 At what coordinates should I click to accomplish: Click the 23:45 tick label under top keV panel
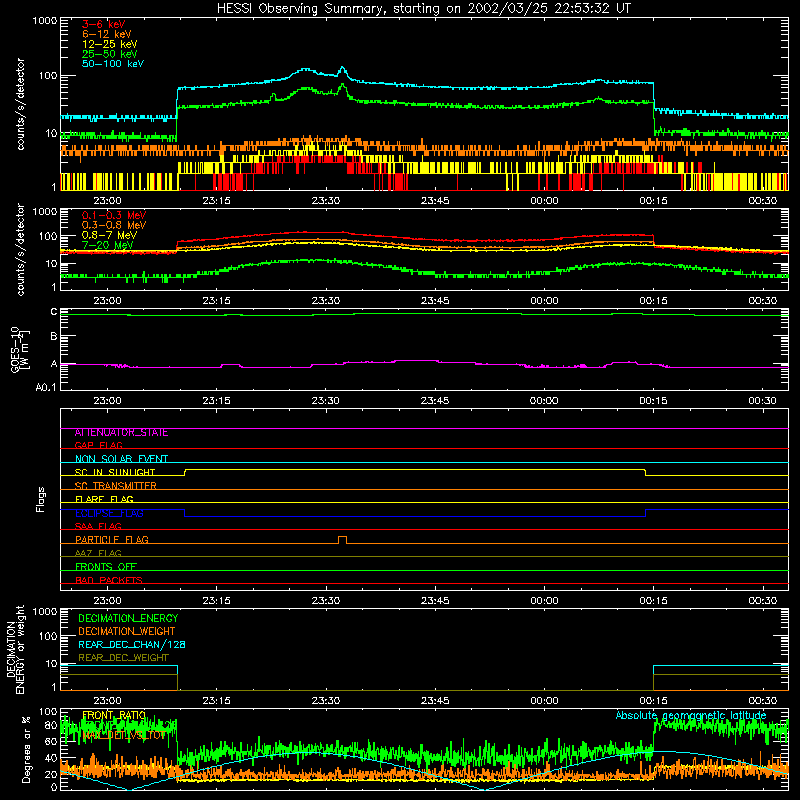[435, 201]
